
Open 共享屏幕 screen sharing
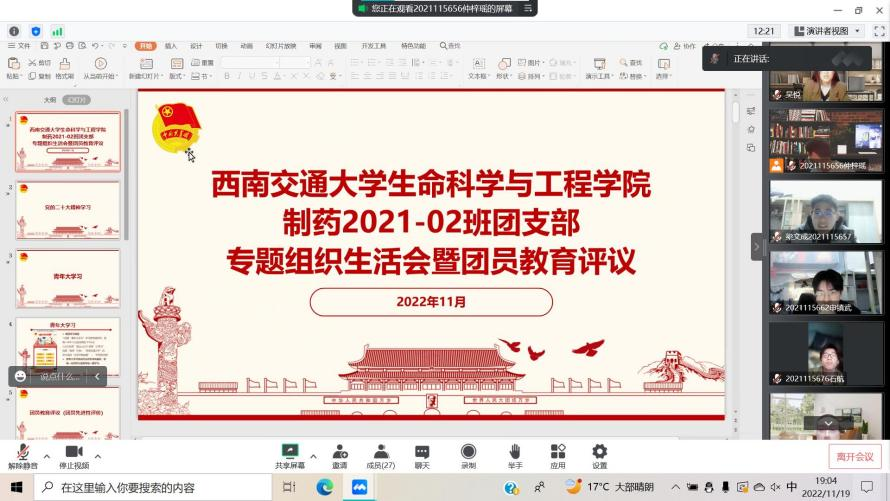coord(290,452)
